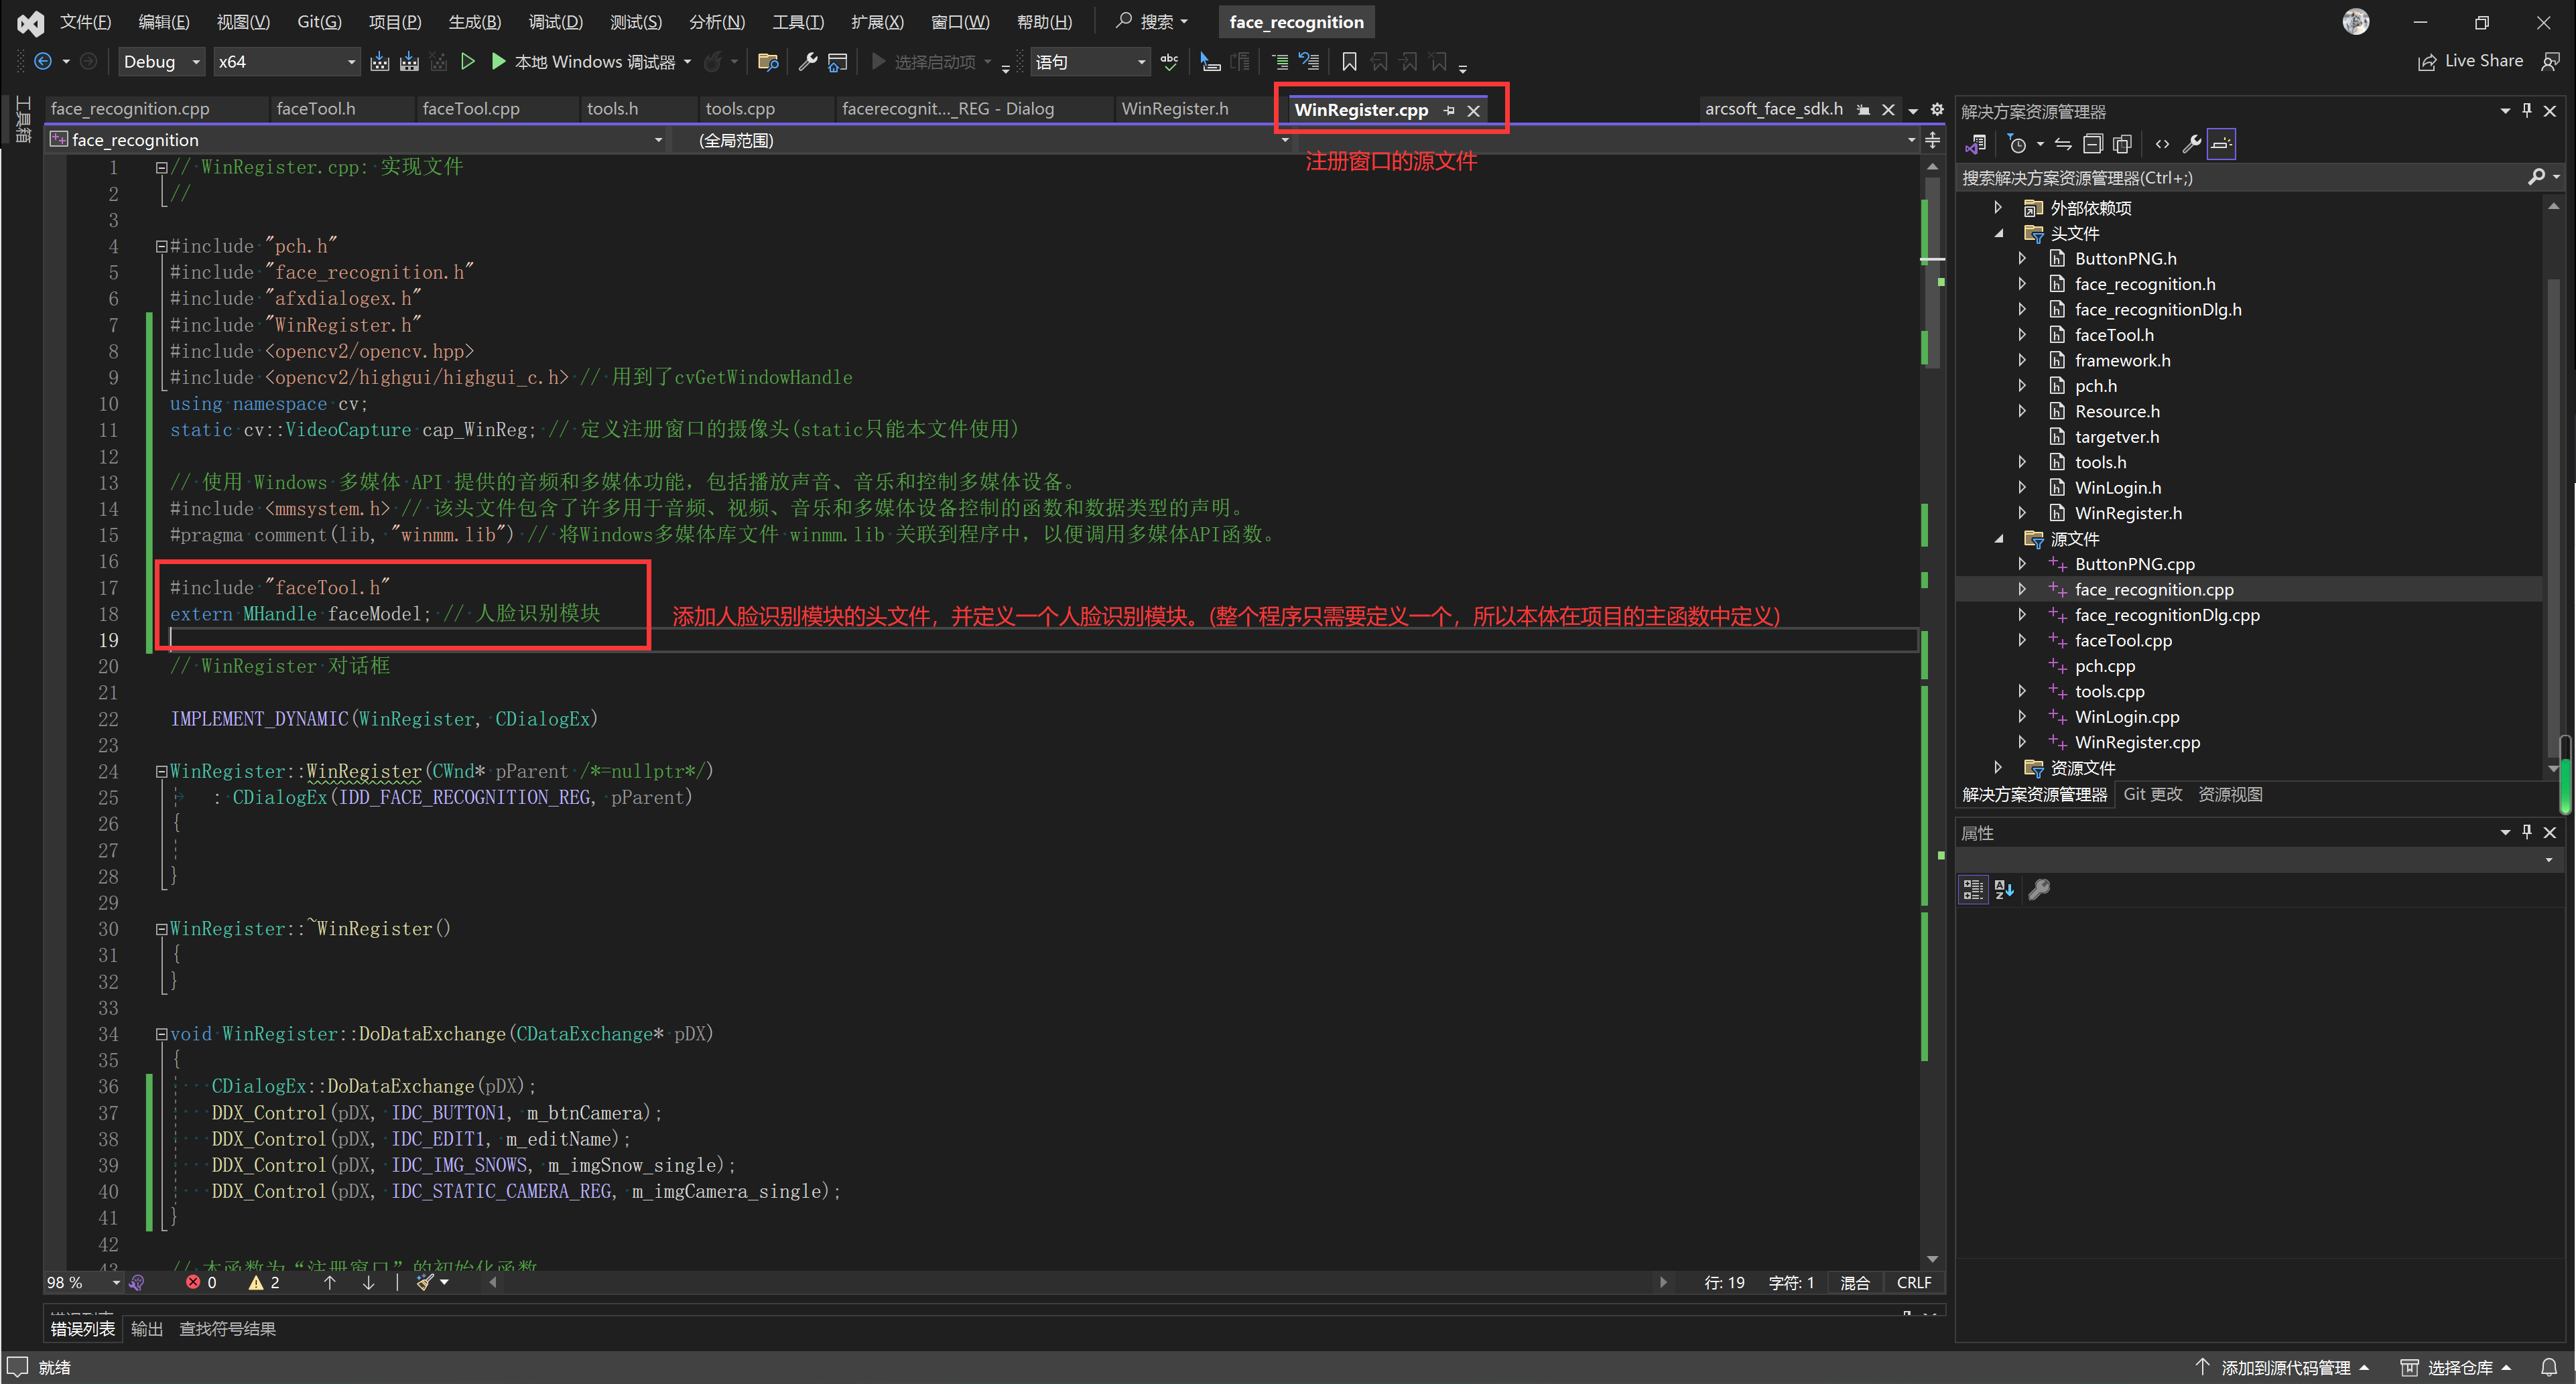
Task: Open the Git 更改 panel tab
Action: (x=2152, y=794)
